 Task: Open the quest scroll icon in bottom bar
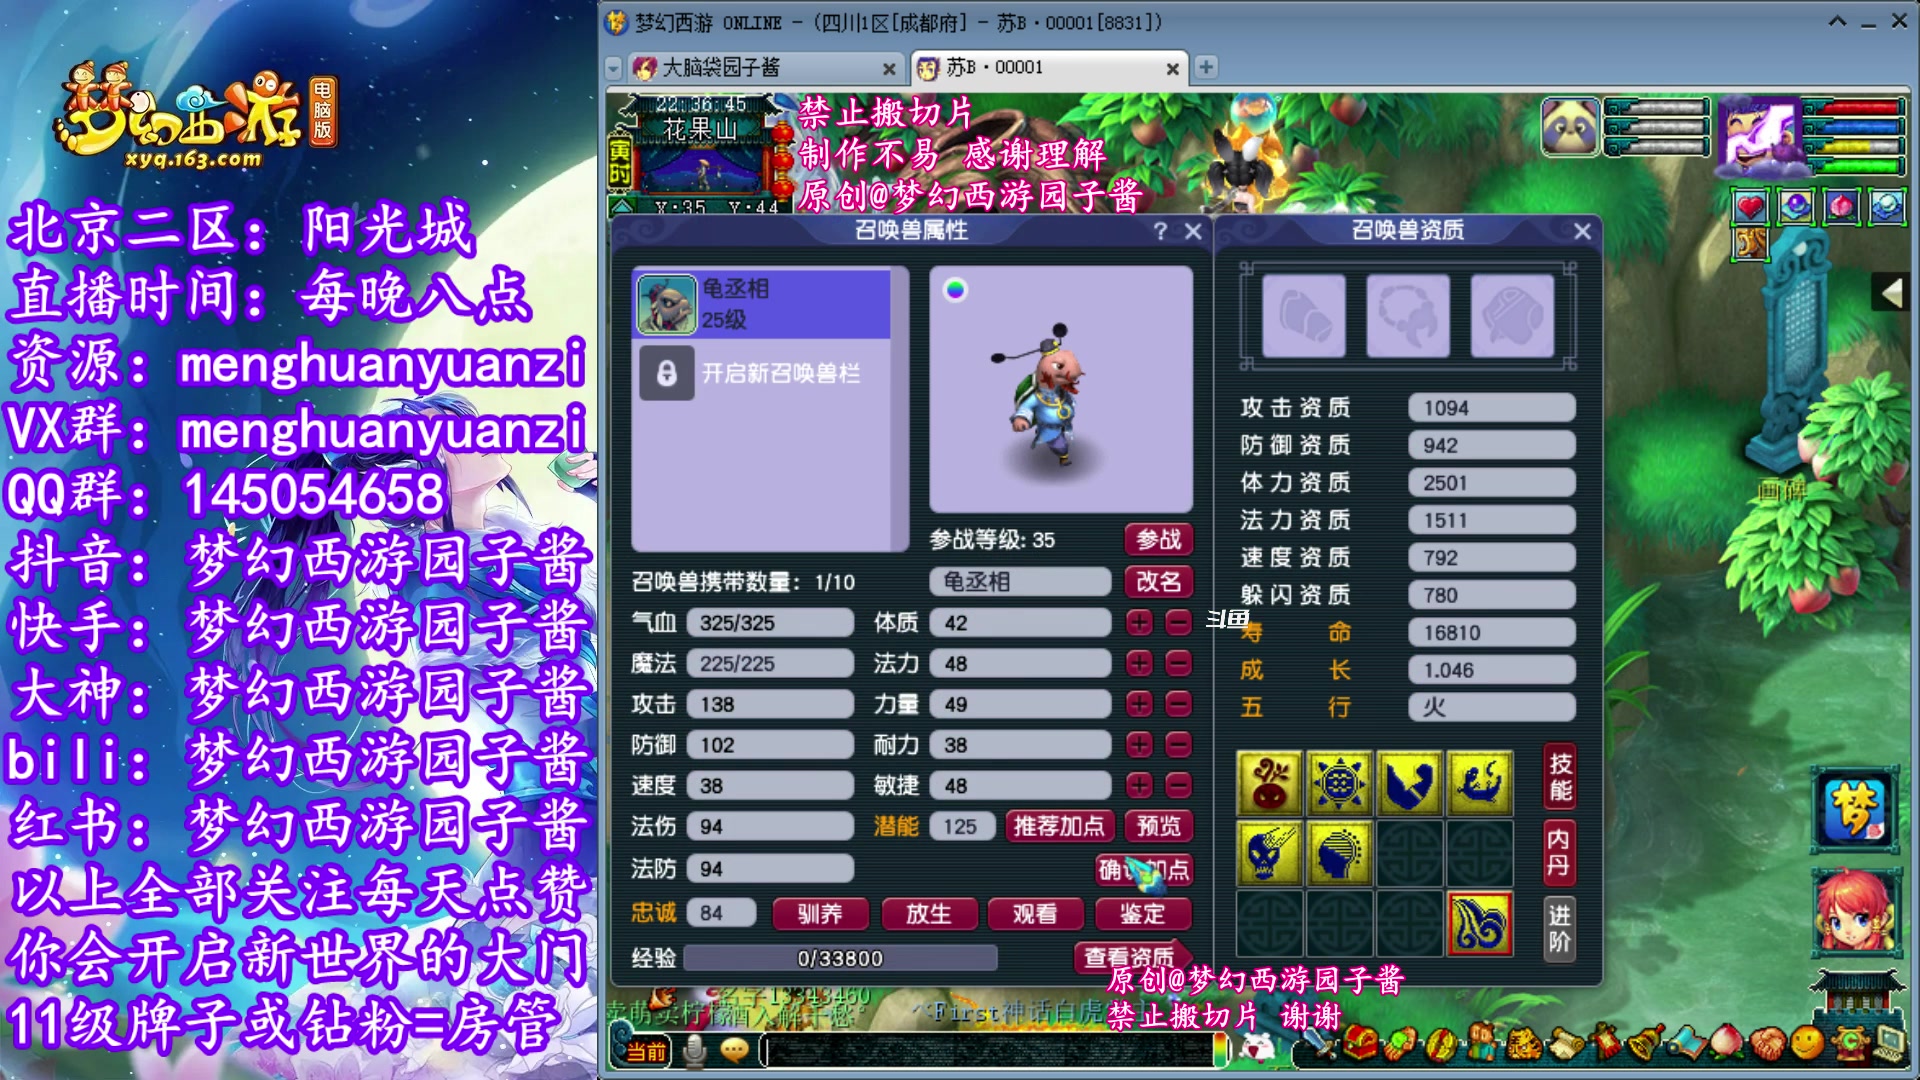(x=1568, y=1044)
